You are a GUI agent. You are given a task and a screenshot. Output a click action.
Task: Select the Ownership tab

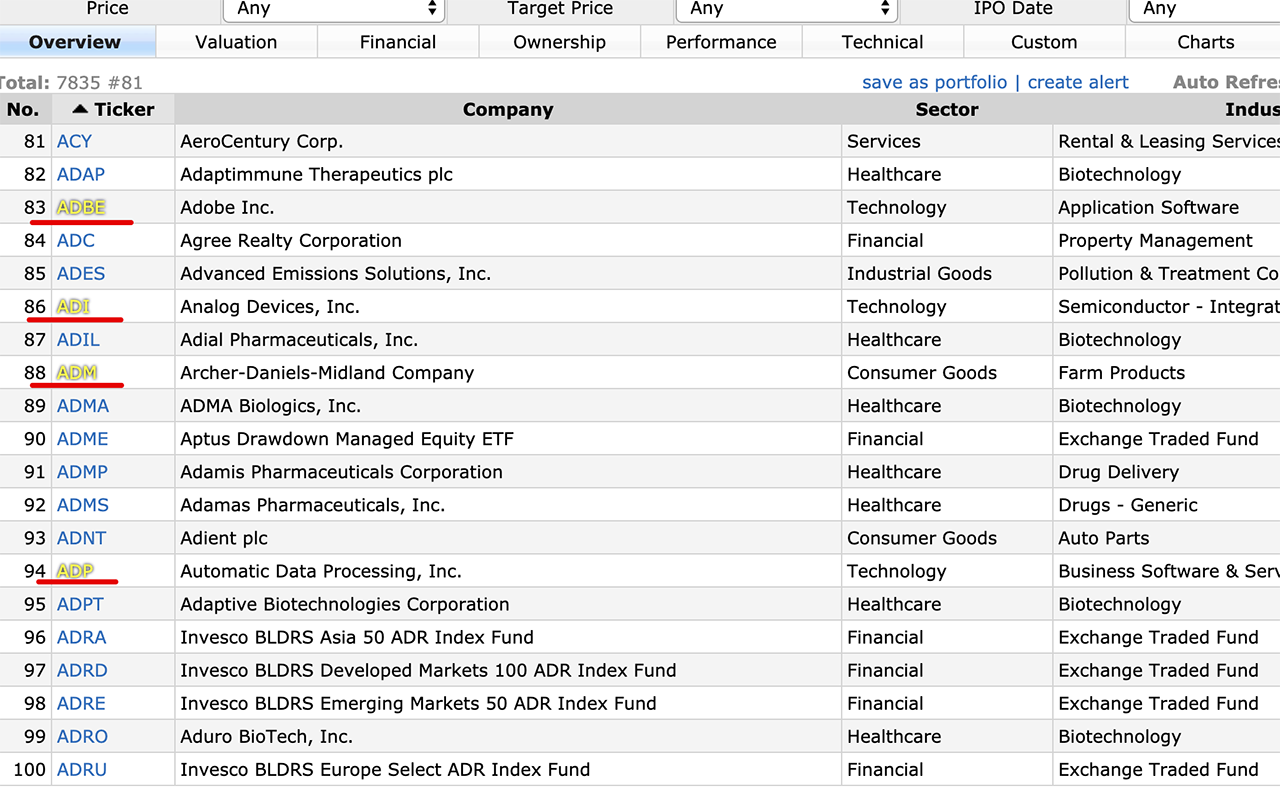coord(559,42)
